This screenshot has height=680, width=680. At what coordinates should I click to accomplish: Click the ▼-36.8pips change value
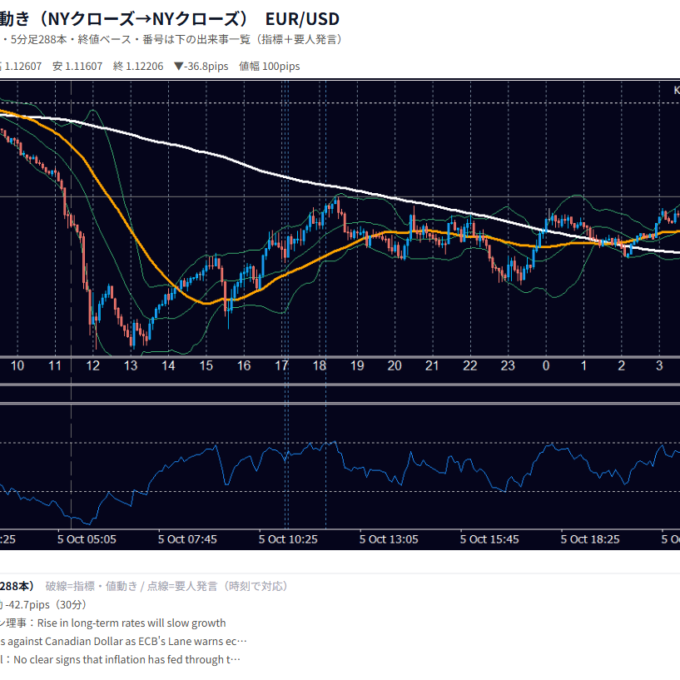[x=201, y=66]
